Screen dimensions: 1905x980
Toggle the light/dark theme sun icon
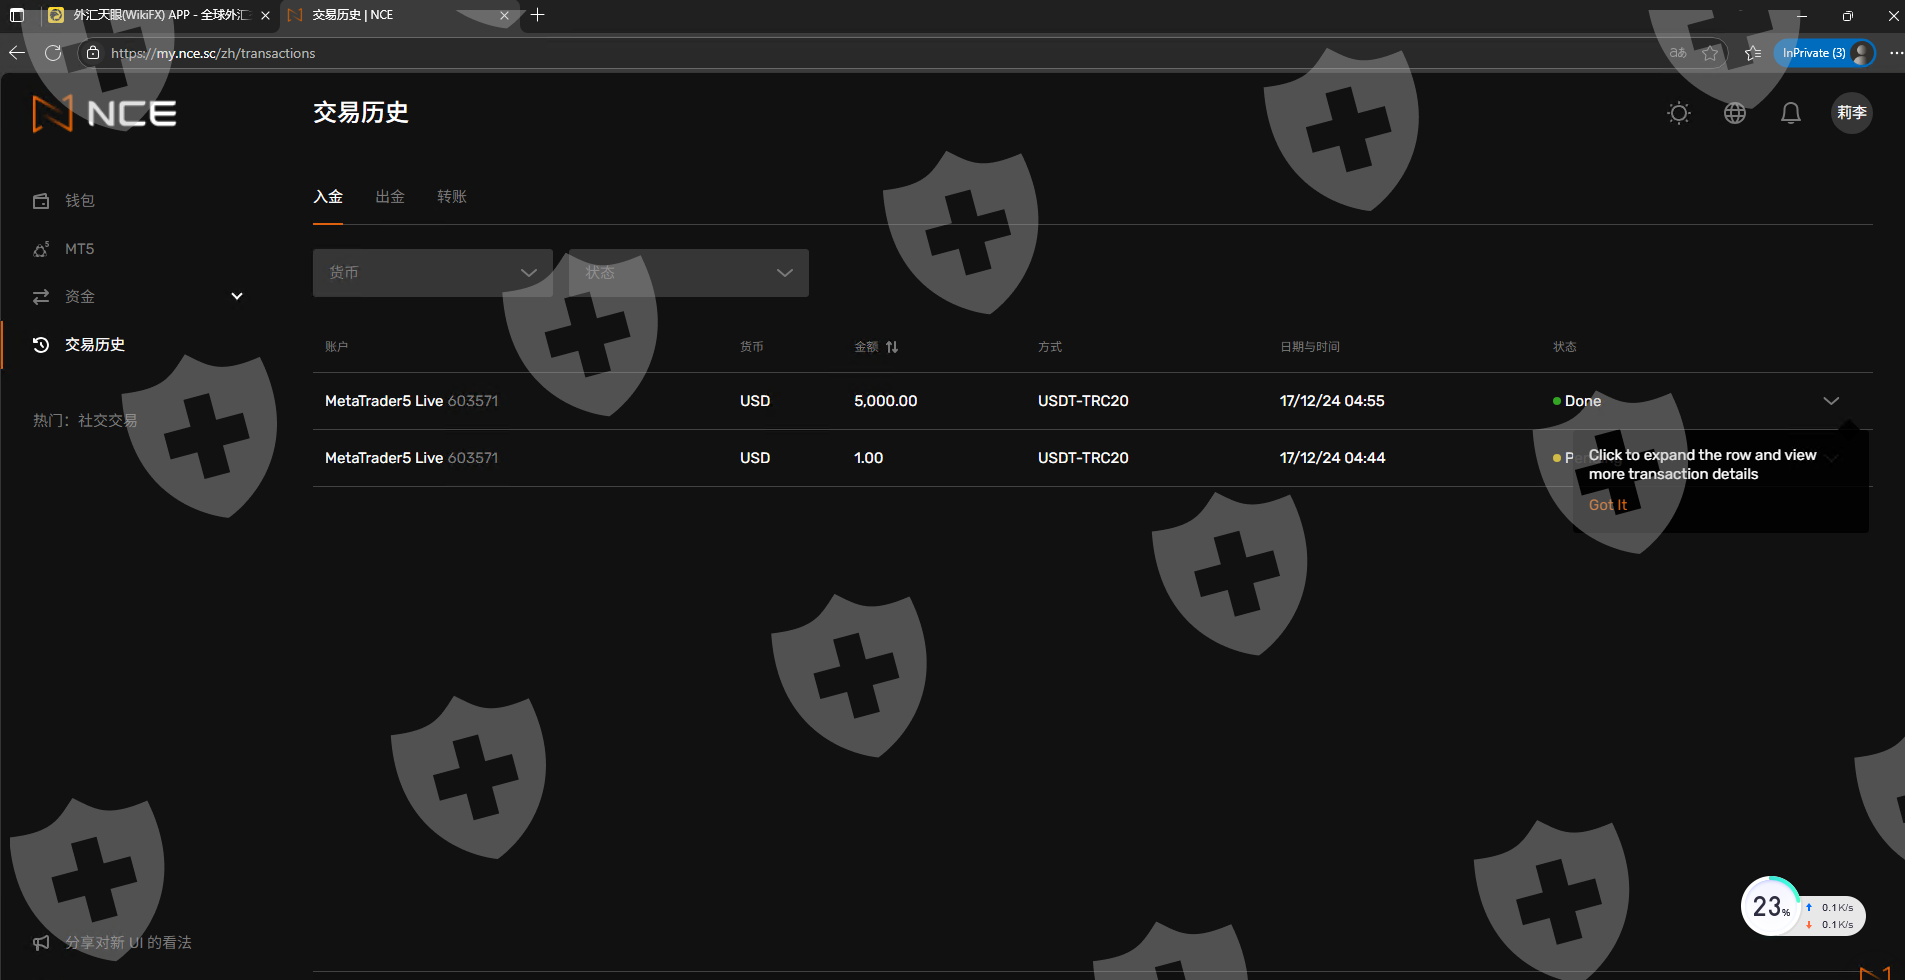point(1679,113)
